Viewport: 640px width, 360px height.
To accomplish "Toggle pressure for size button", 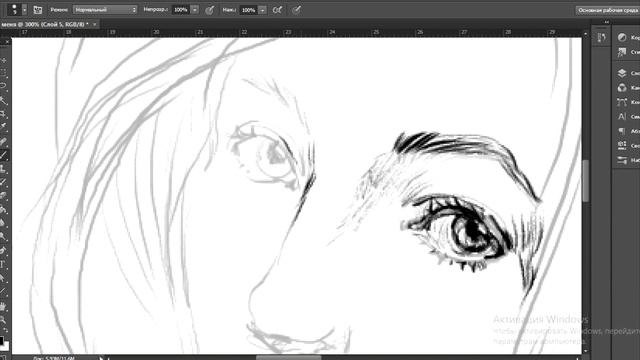I will 297,10.
